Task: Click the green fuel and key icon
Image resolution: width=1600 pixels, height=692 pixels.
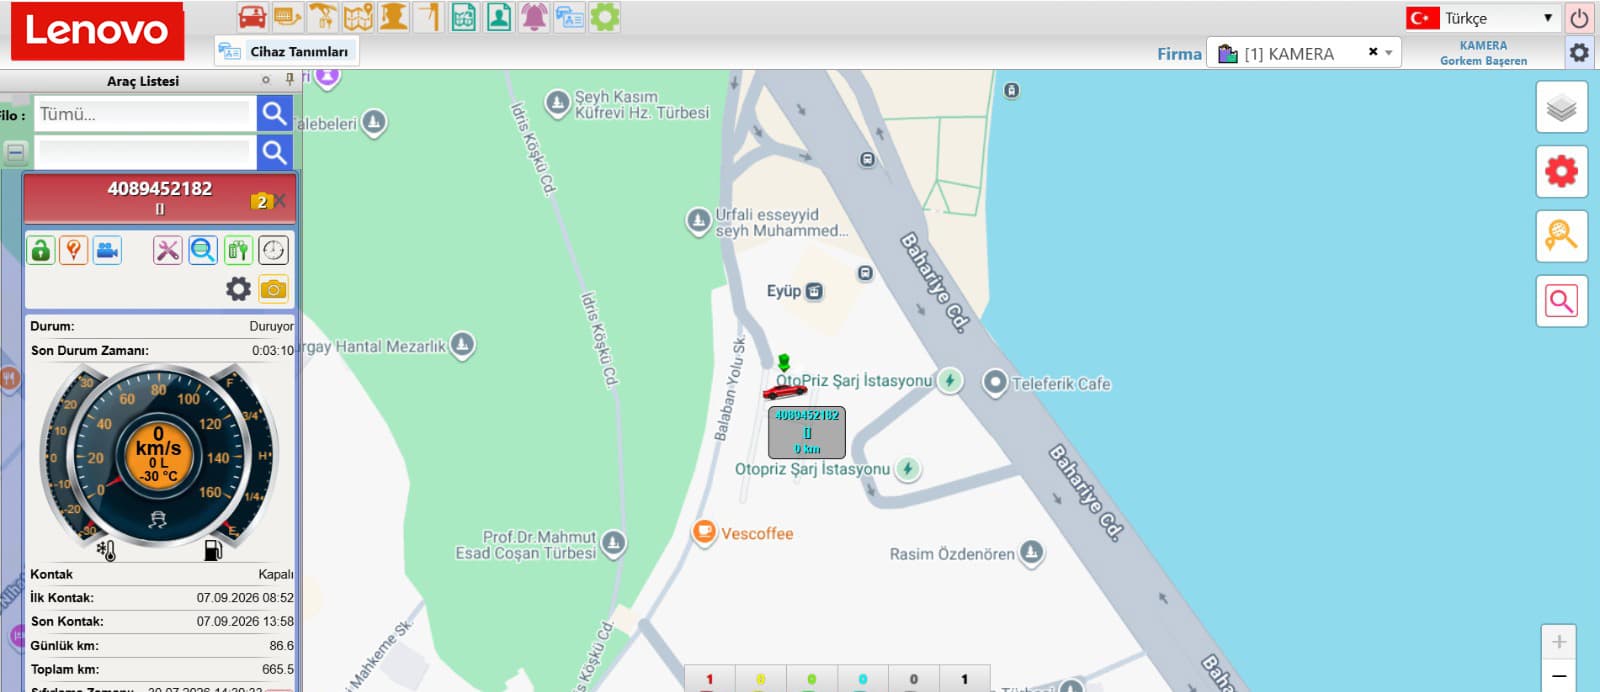Action: 238,250
